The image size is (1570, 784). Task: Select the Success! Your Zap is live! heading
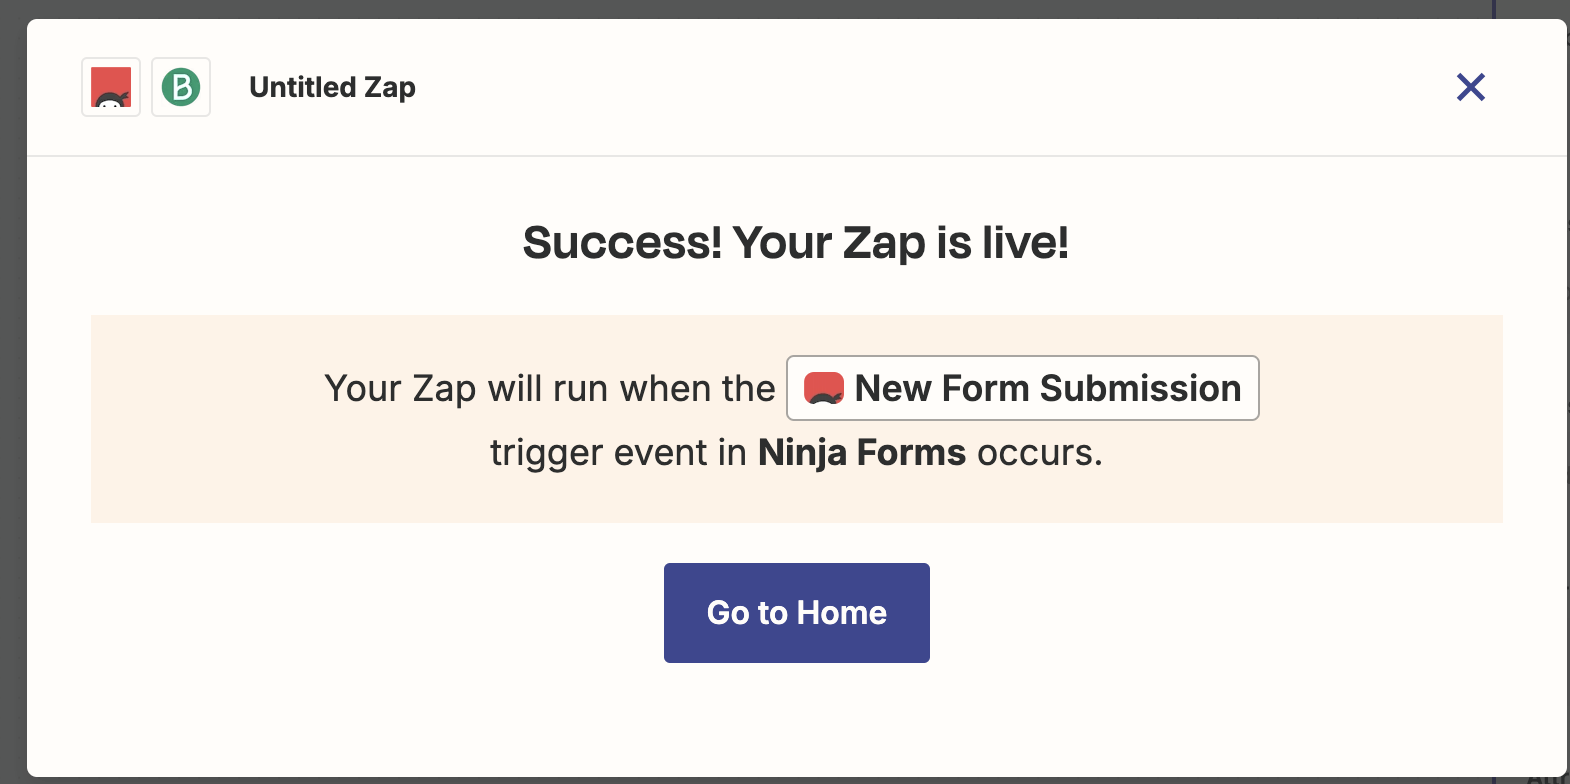point(795,241)
